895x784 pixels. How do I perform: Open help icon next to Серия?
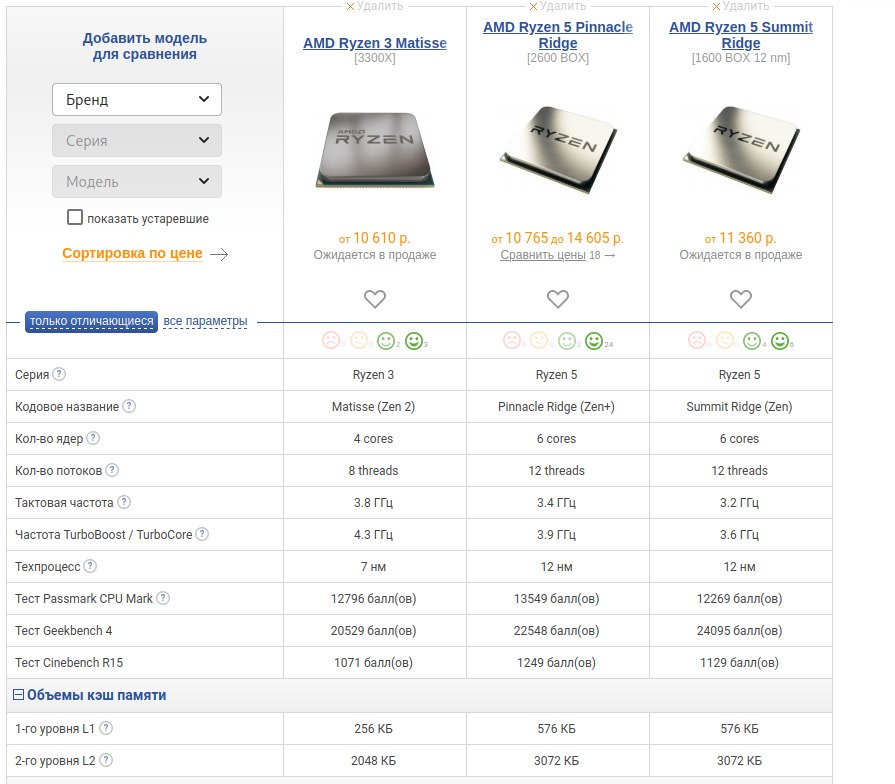59,374
